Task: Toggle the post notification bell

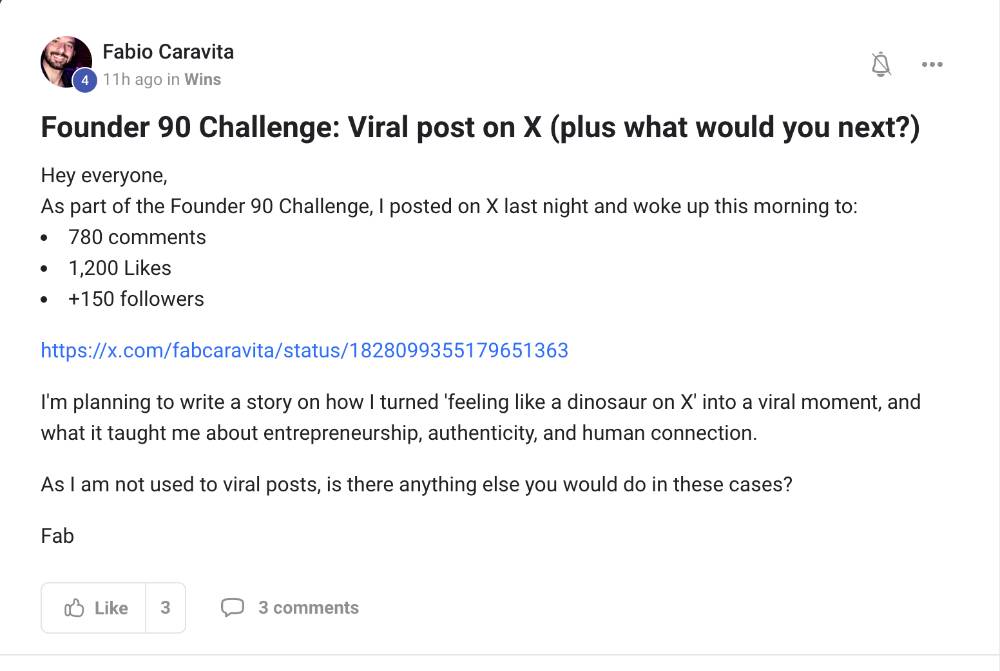Action: pos(881,65)
